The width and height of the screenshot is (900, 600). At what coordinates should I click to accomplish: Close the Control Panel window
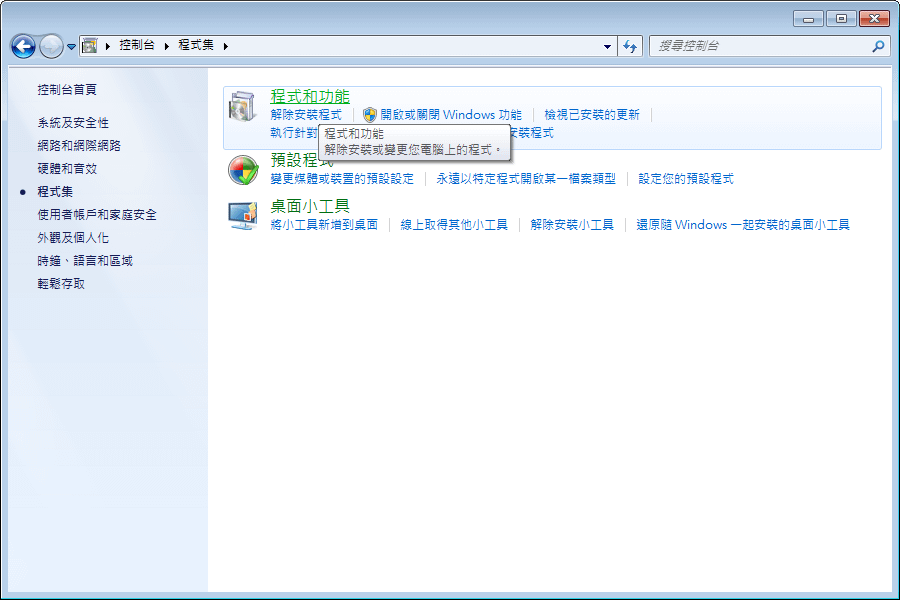coord(874,19)
